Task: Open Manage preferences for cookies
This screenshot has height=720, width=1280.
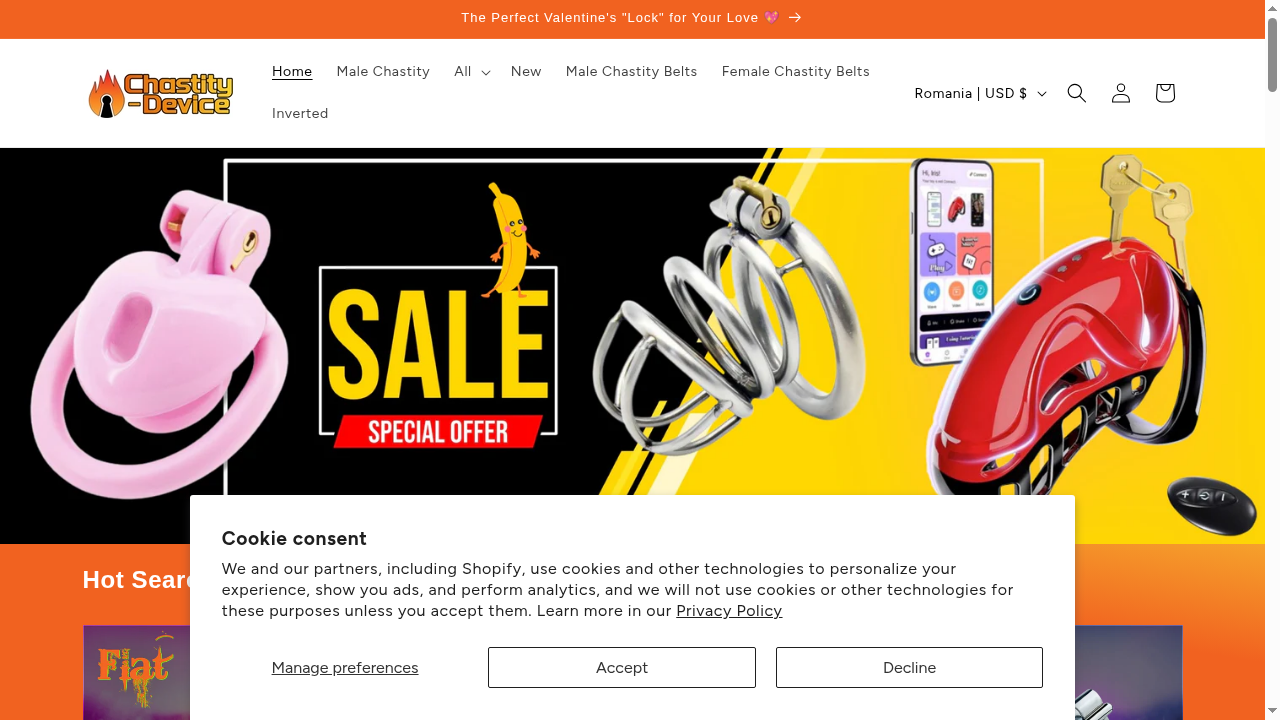Action: (345, 667)
